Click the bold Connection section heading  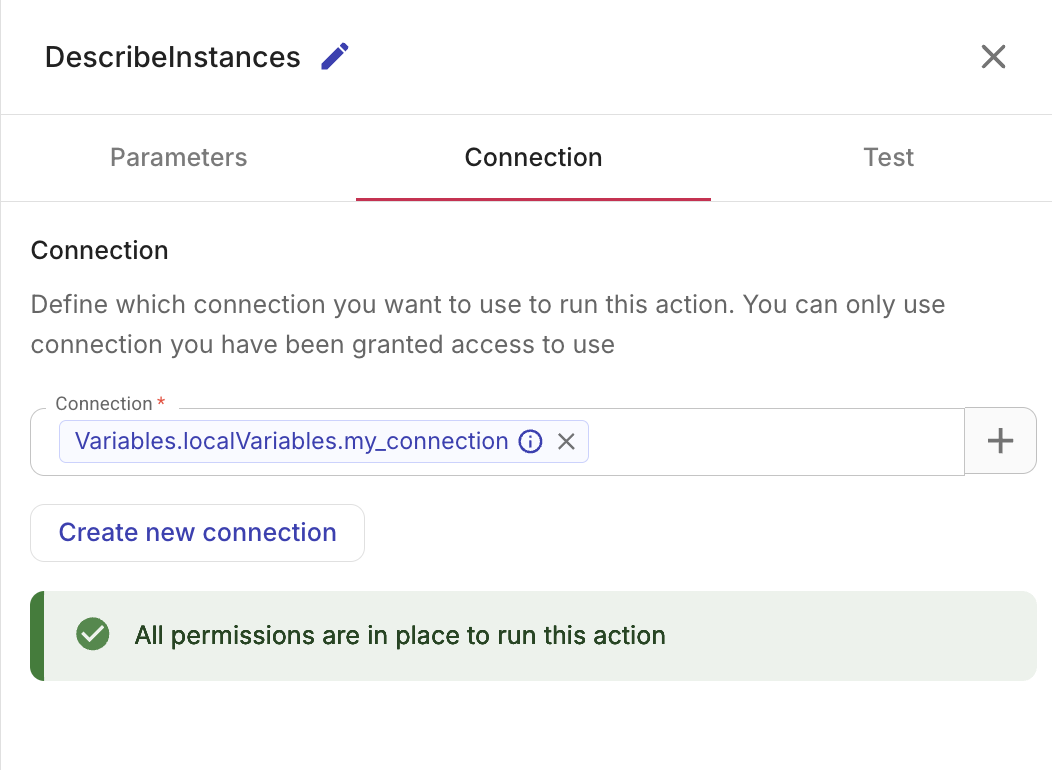point(100,250)
